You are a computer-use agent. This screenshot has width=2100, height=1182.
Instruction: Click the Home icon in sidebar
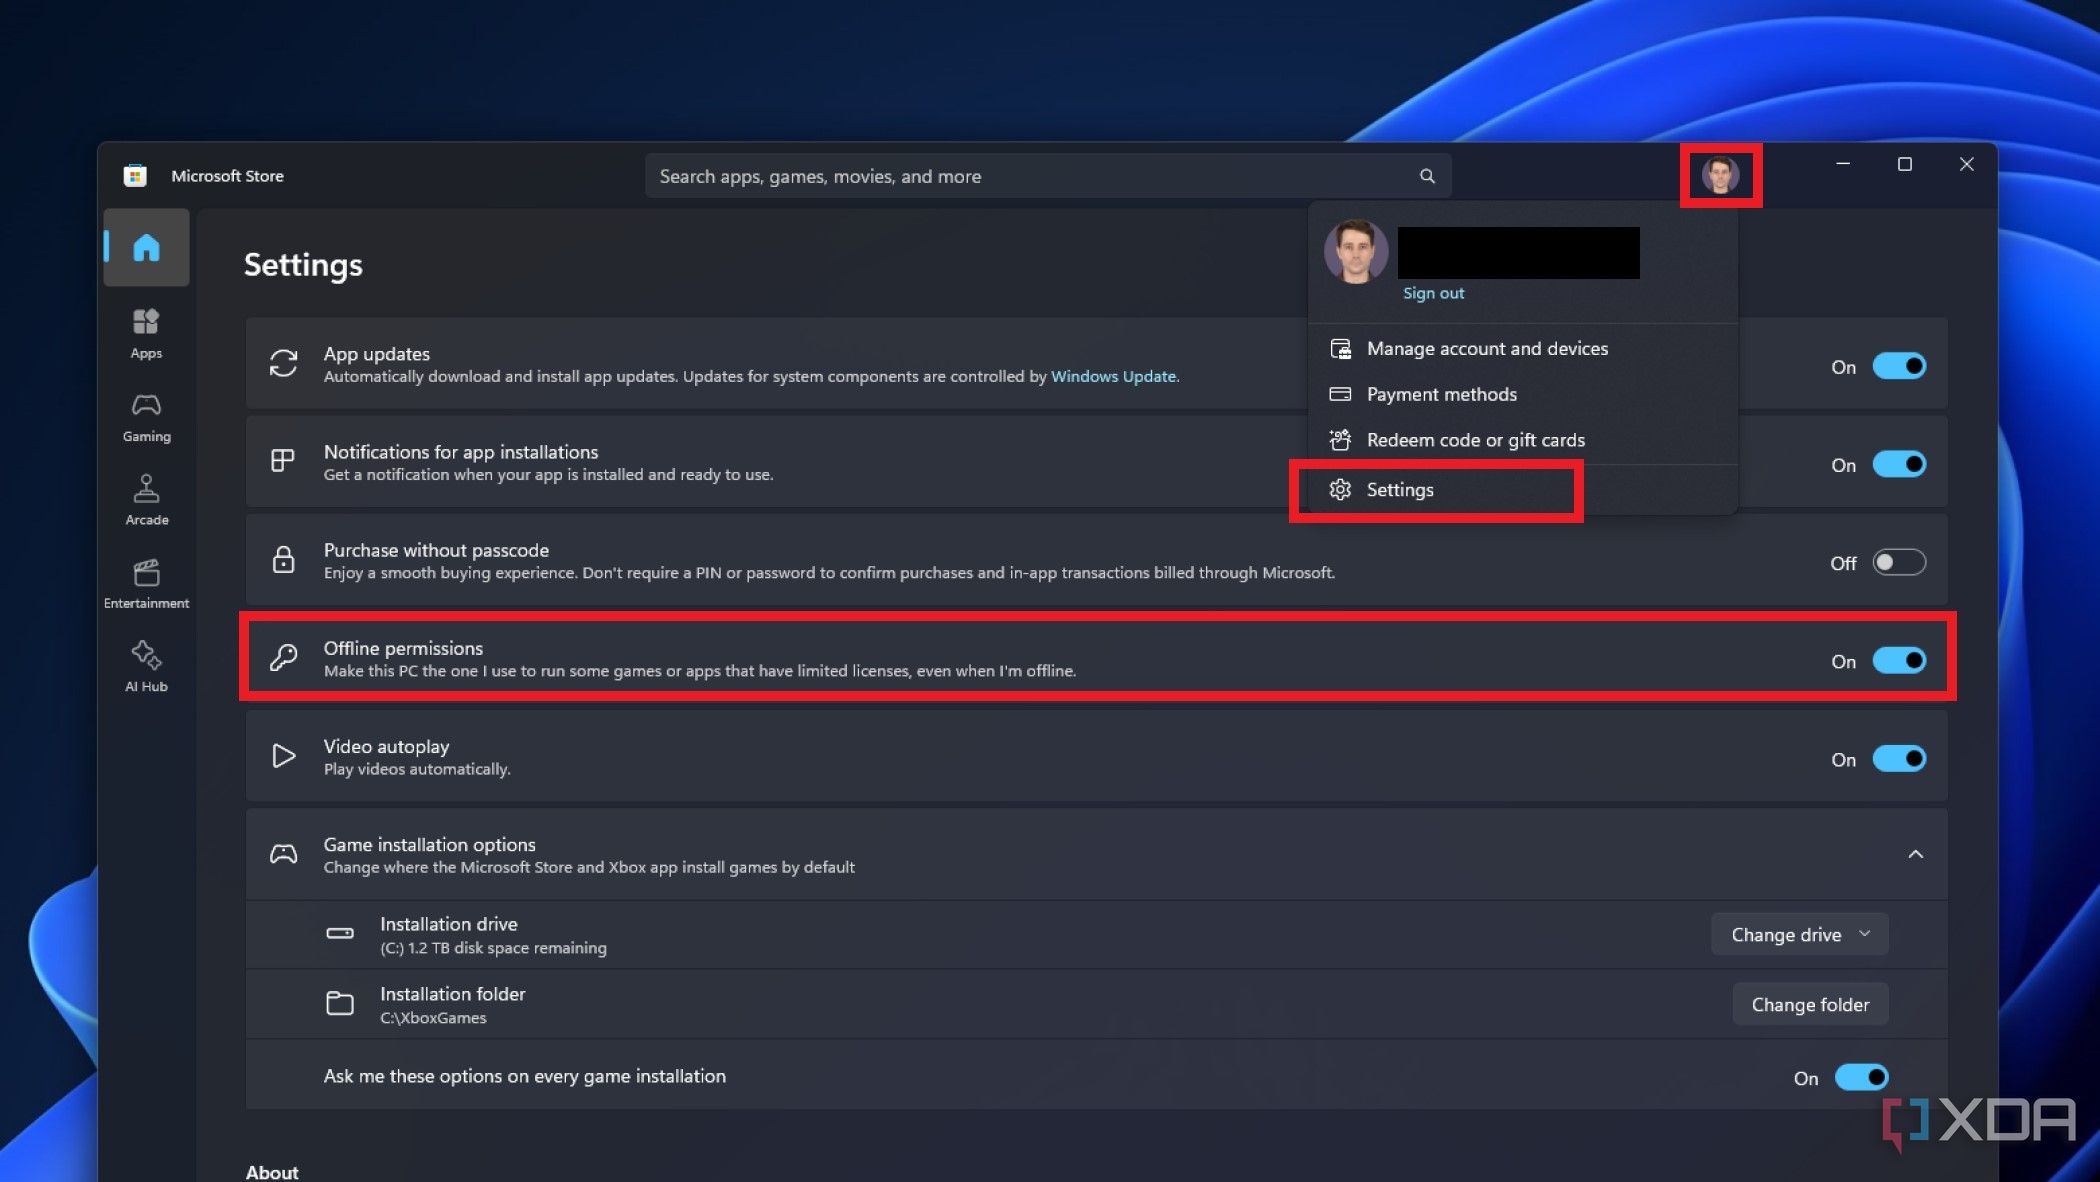pos(144,246)
